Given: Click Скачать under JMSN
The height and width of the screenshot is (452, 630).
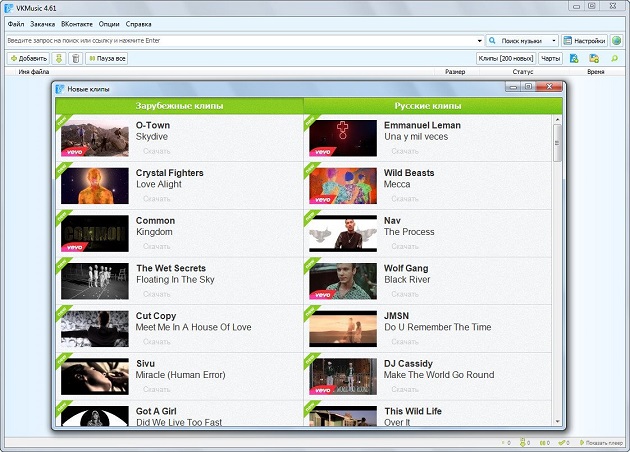Looking at the screenshot, I should (405, 342).
